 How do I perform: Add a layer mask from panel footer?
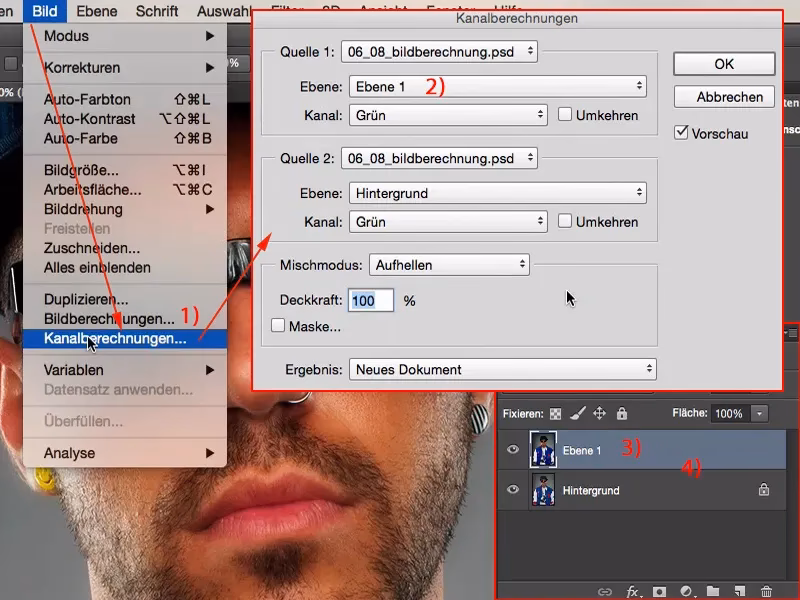[x=660, y=592]
